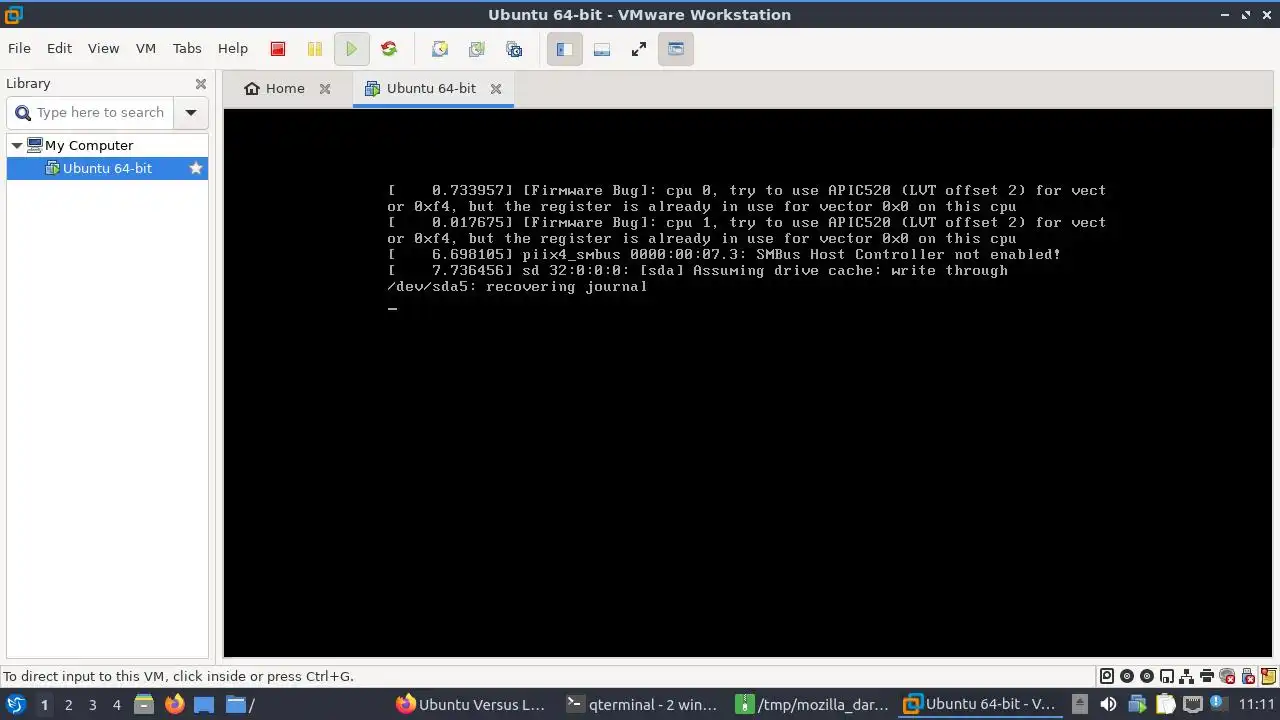Open the Help menu
Image resolution: width=1280 pixels, height=720 pixels.
pyautogui.click(x=233, y=48)
